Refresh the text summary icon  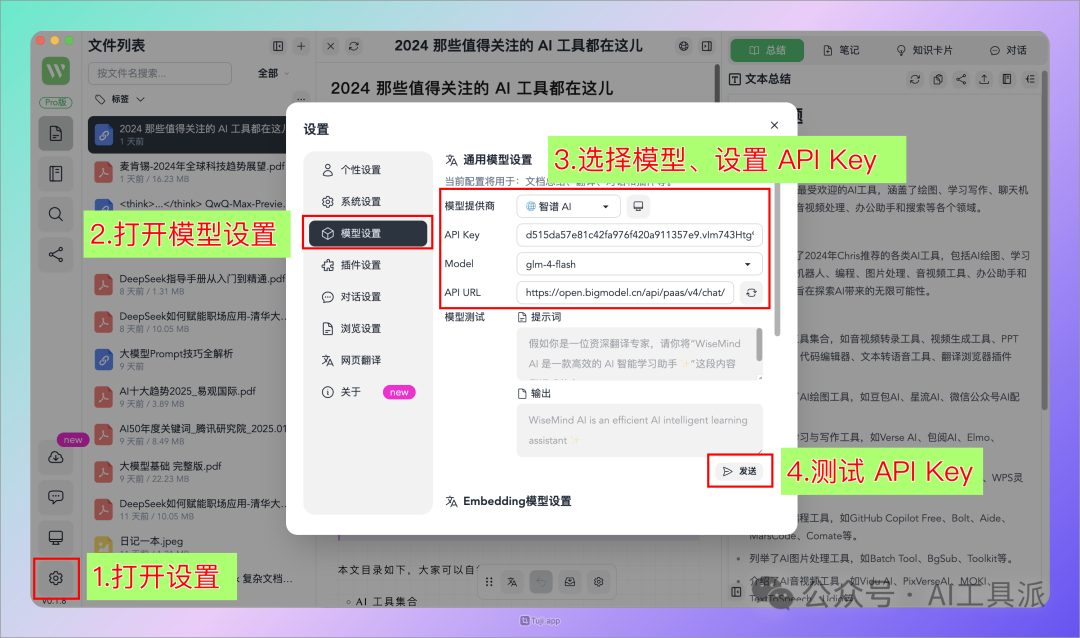[915, 79]
